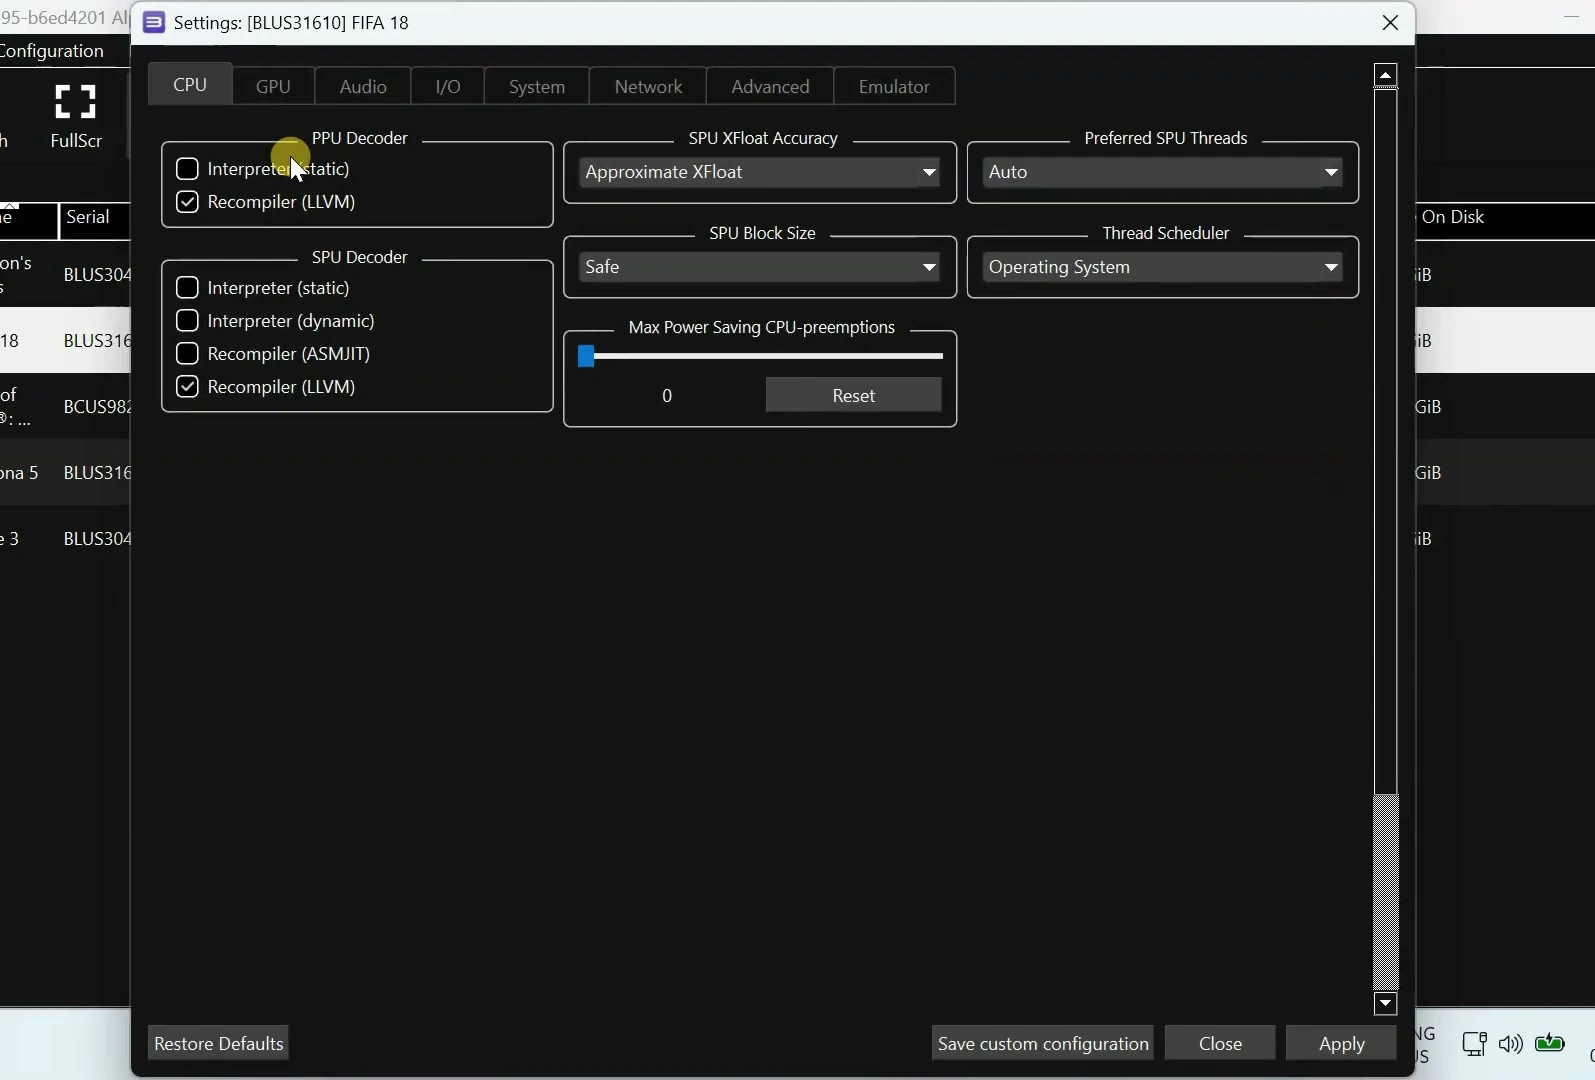
Task: Open the Configuration menu in the main window
Action: tap(52, 51)
